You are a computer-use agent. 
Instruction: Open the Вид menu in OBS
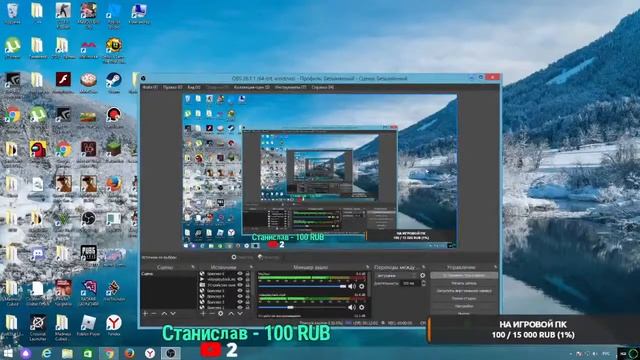tap(194, 87)
